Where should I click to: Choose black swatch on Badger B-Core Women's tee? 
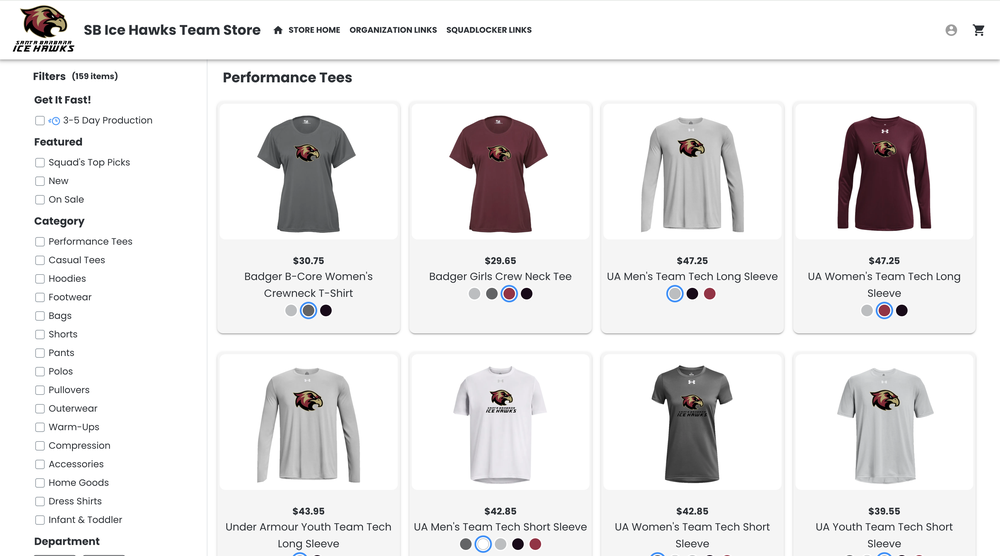[x=326, y=311]
